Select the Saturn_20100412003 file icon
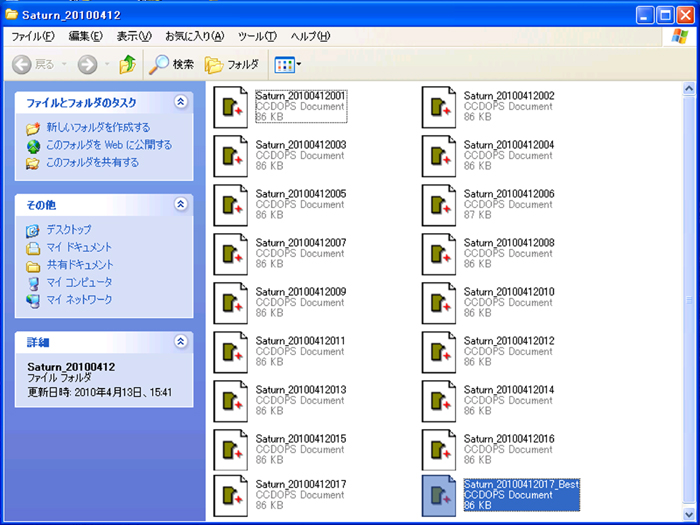This screenshot has width=700, height=525. coord(230,156)
